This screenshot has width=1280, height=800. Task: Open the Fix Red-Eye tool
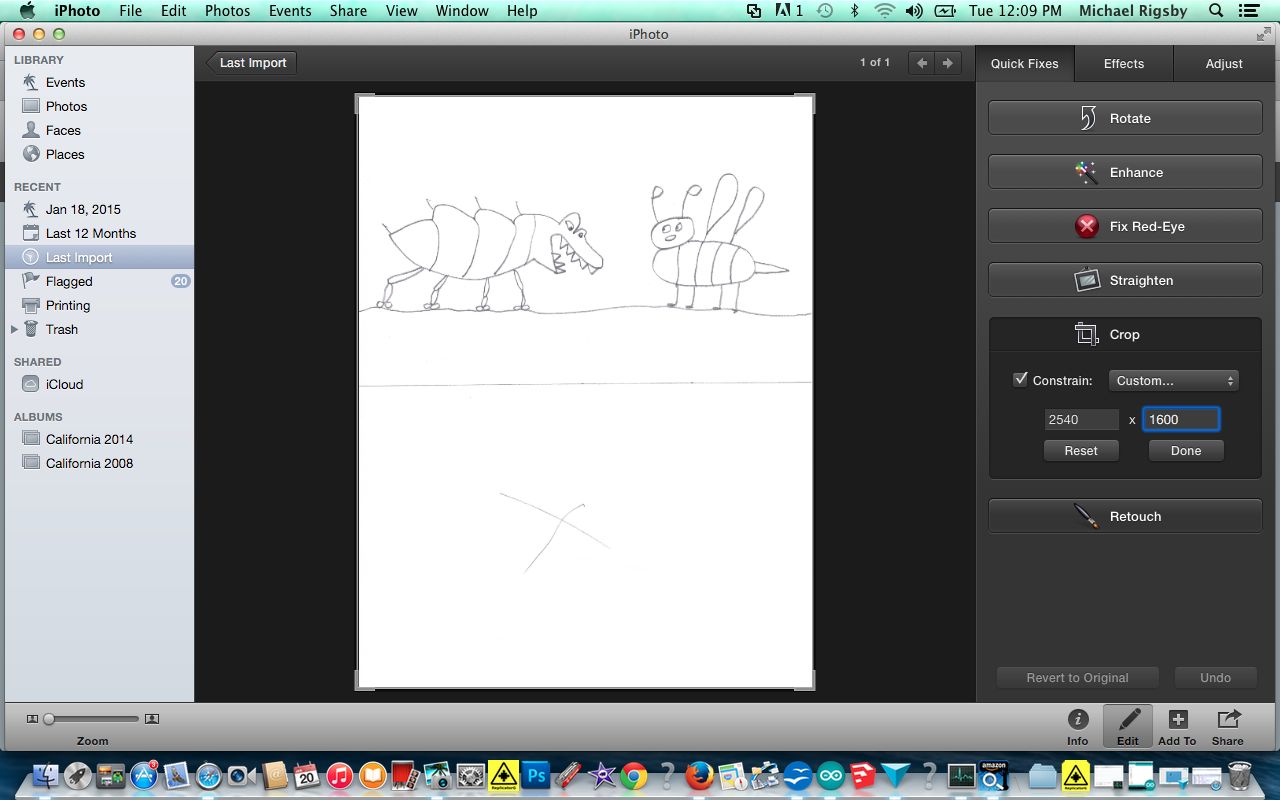(x=1125, y=226)
